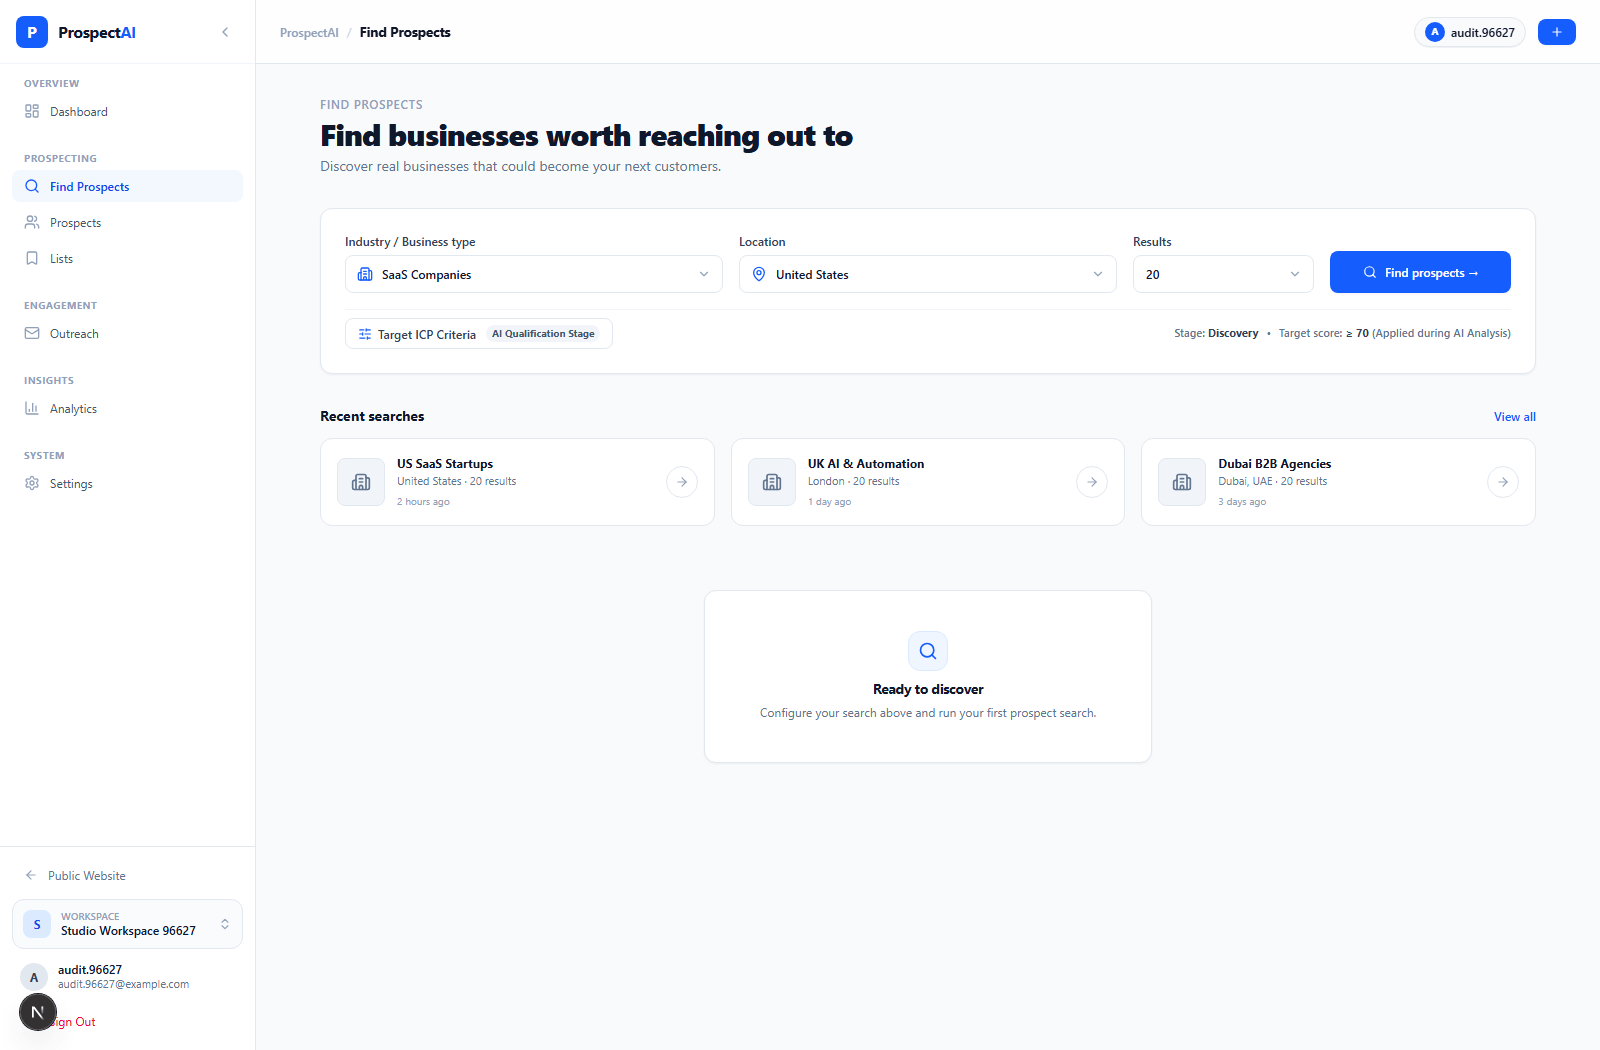Screen dimensions: 1600x1050
Task: Open the Prospects page
Action: (127, 223)
